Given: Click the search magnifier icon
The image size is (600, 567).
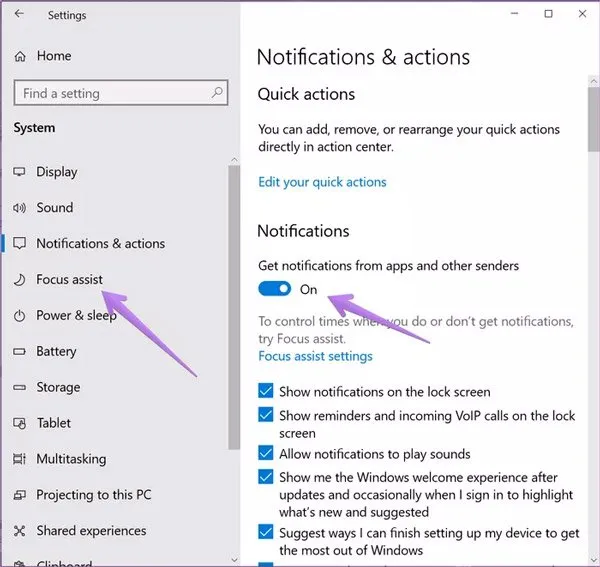Looking at the screenshot, I should (x=216, y=93).
